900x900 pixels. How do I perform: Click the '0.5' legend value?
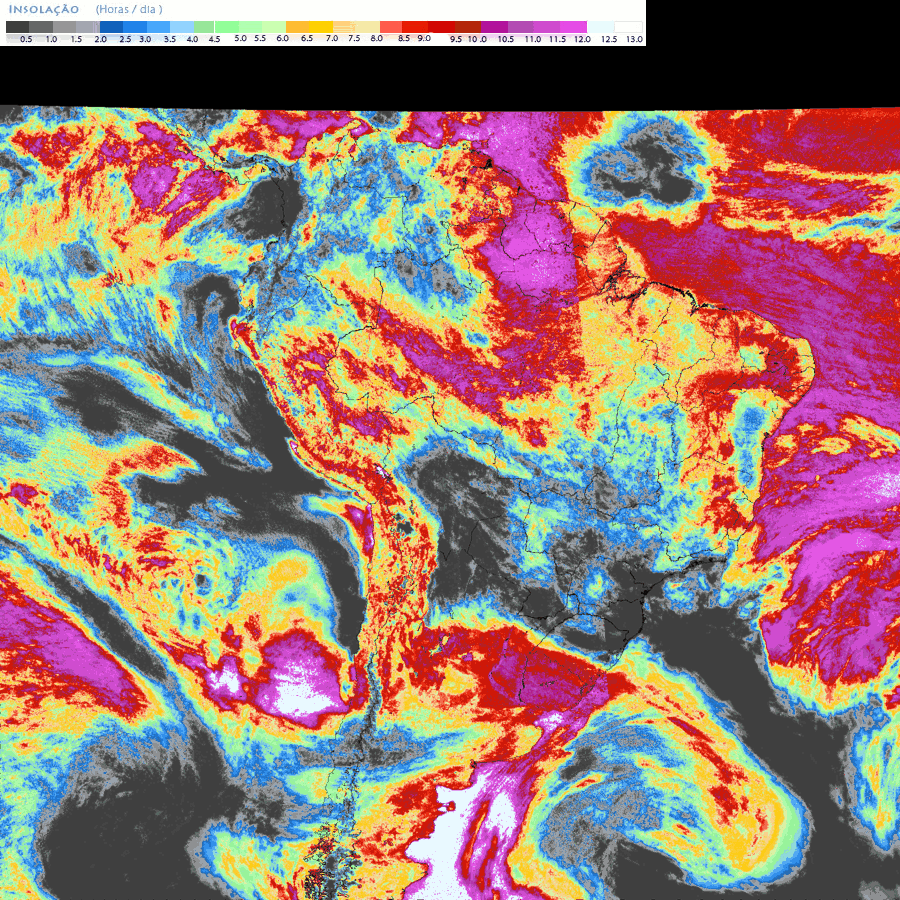[x=26, y=39]
